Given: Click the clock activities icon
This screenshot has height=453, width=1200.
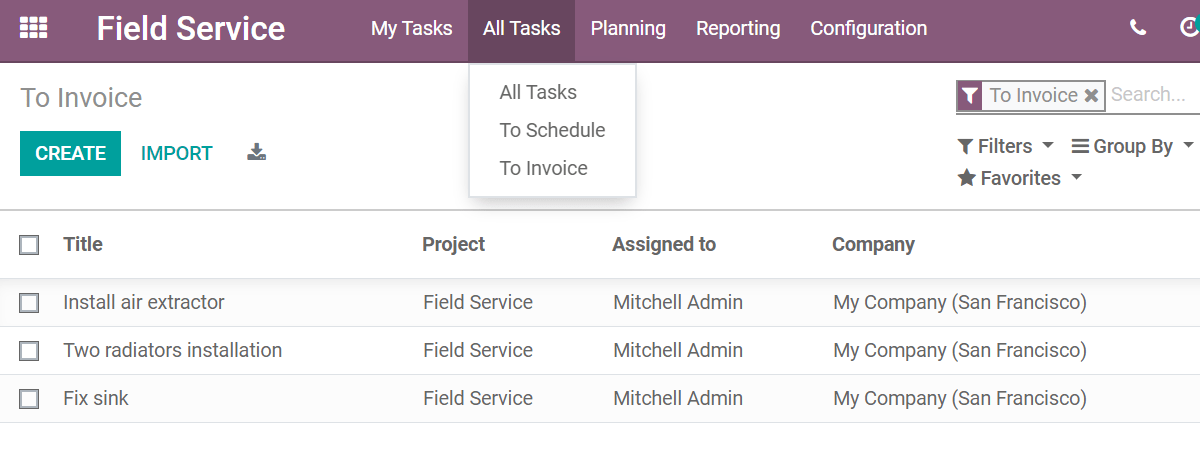Looking at the screenshot, I should pos(1189,28).
